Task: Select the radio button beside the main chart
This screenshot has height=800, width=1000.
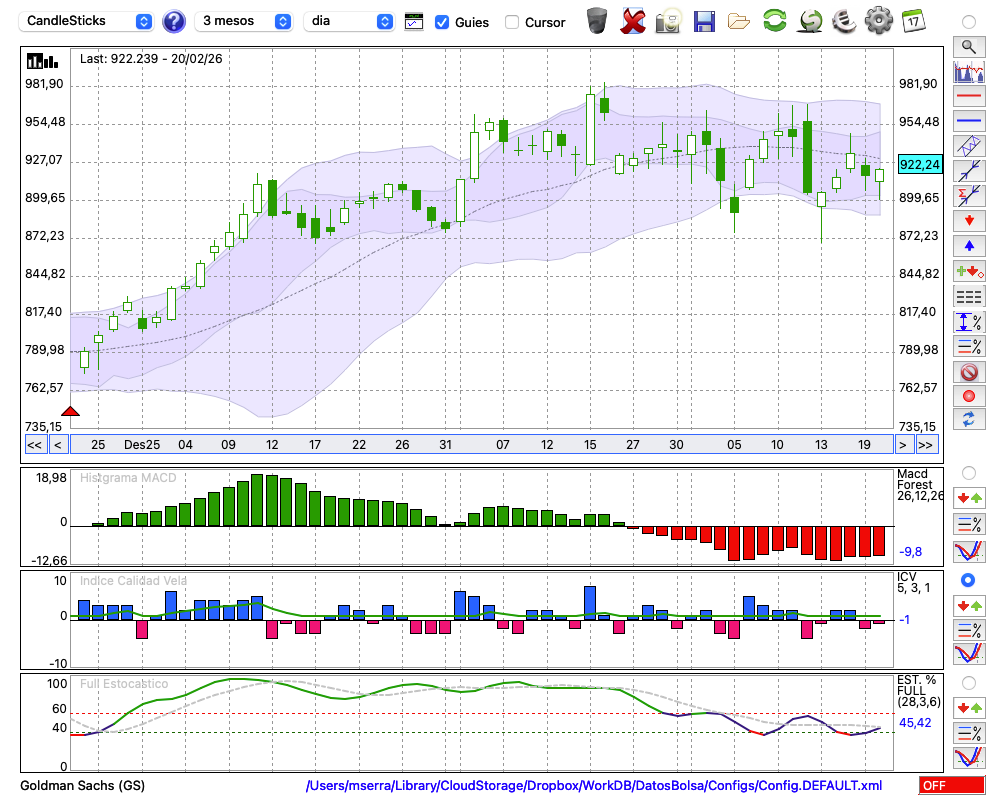Action: point(969,22)
